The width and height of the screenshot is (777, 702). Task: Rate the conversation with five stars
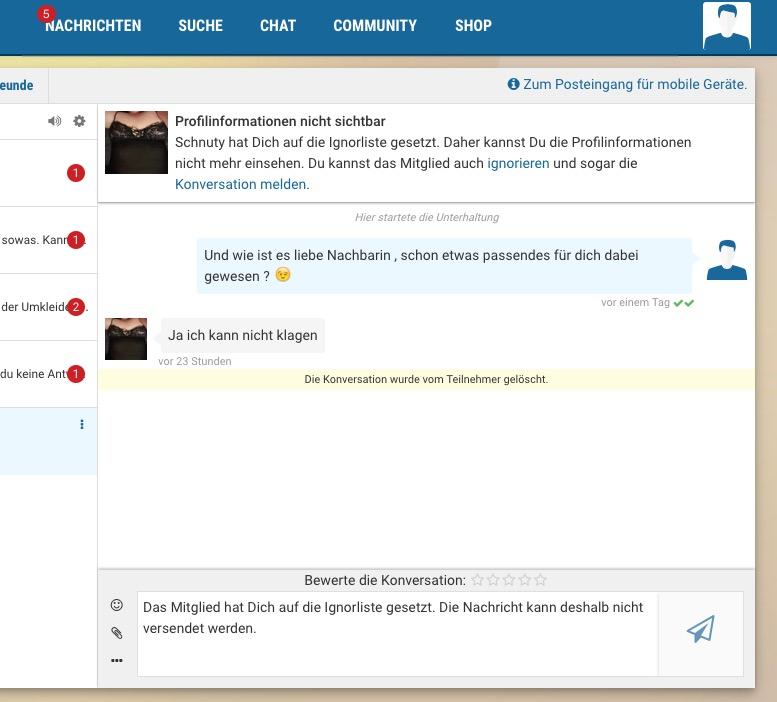click(x=541, y=580)
